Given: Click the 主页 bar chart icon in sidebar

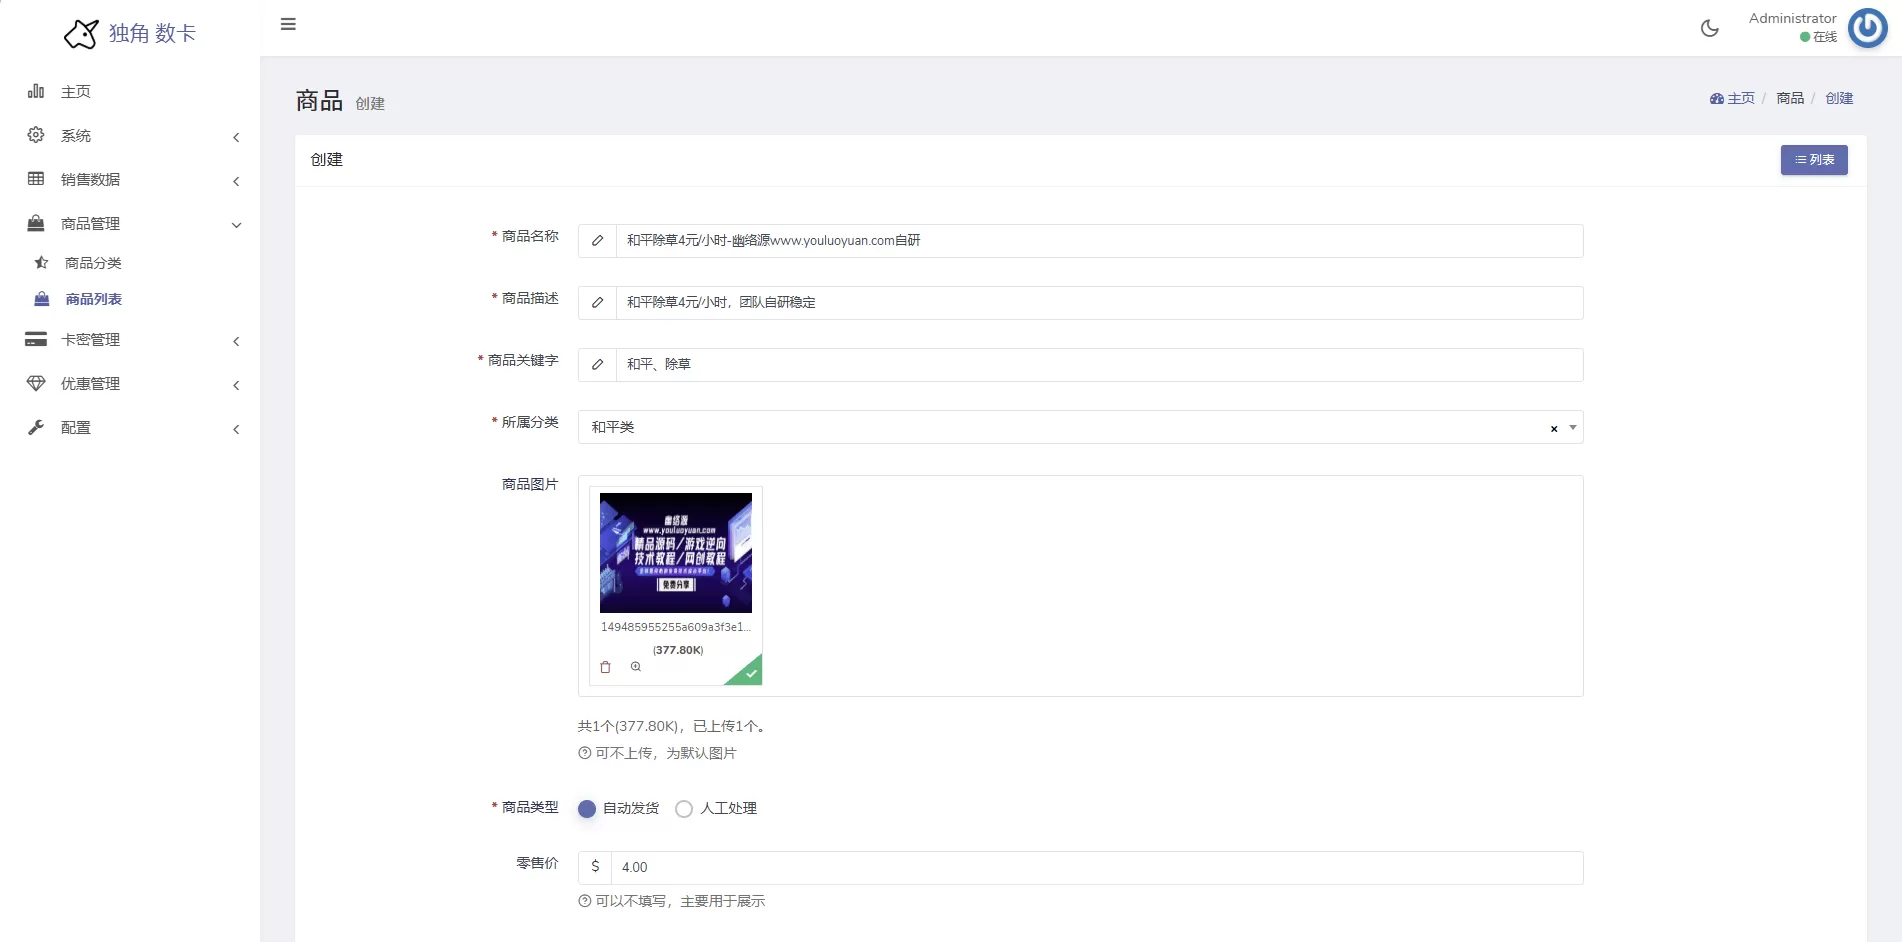Looking at the screenshot, I should (x=36, y=91).
